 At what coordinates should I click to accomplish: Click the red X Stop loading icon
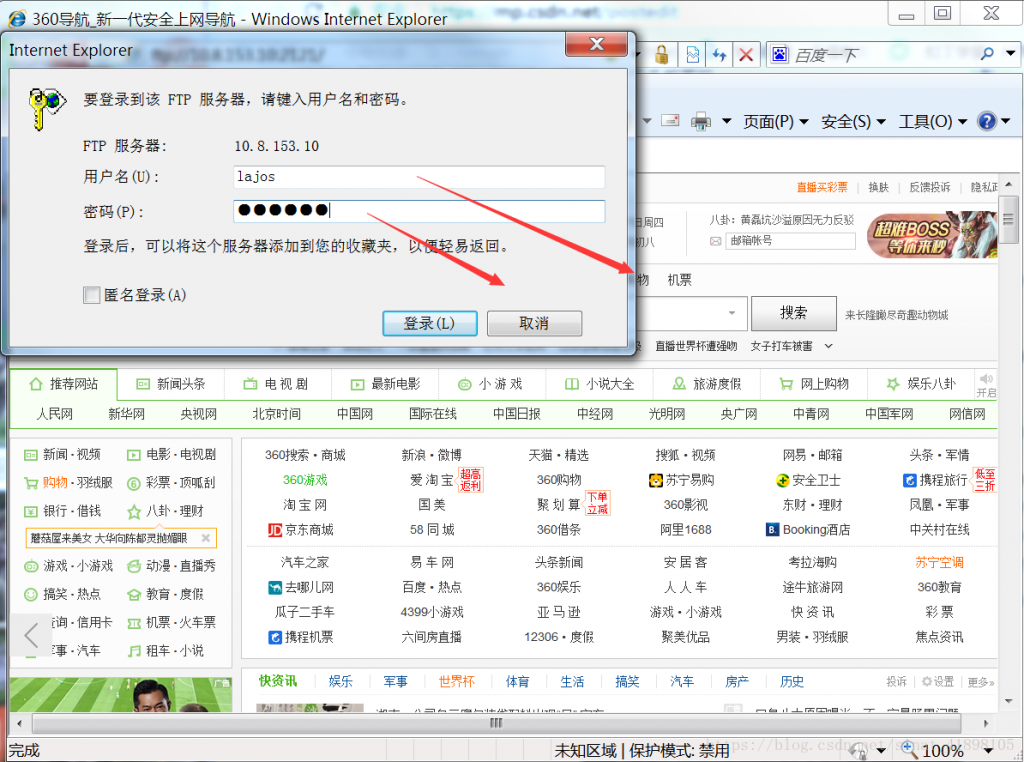coord(746,55)
